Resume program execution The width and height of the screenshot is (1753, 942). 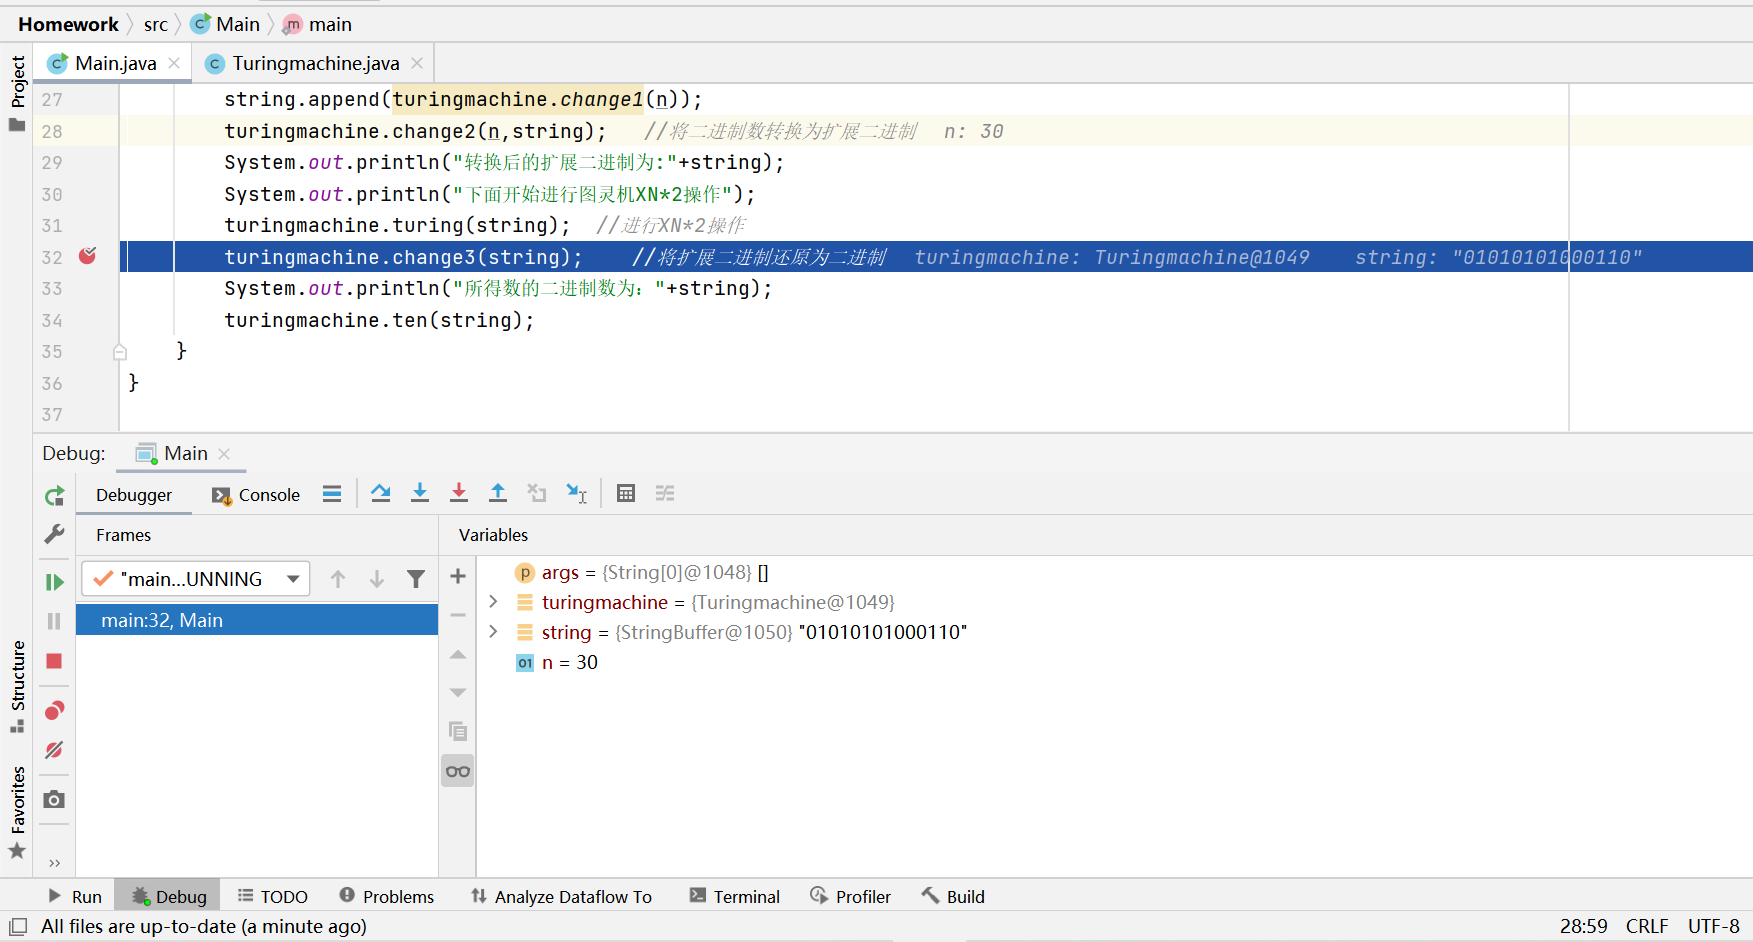click(x=55, y=582)
